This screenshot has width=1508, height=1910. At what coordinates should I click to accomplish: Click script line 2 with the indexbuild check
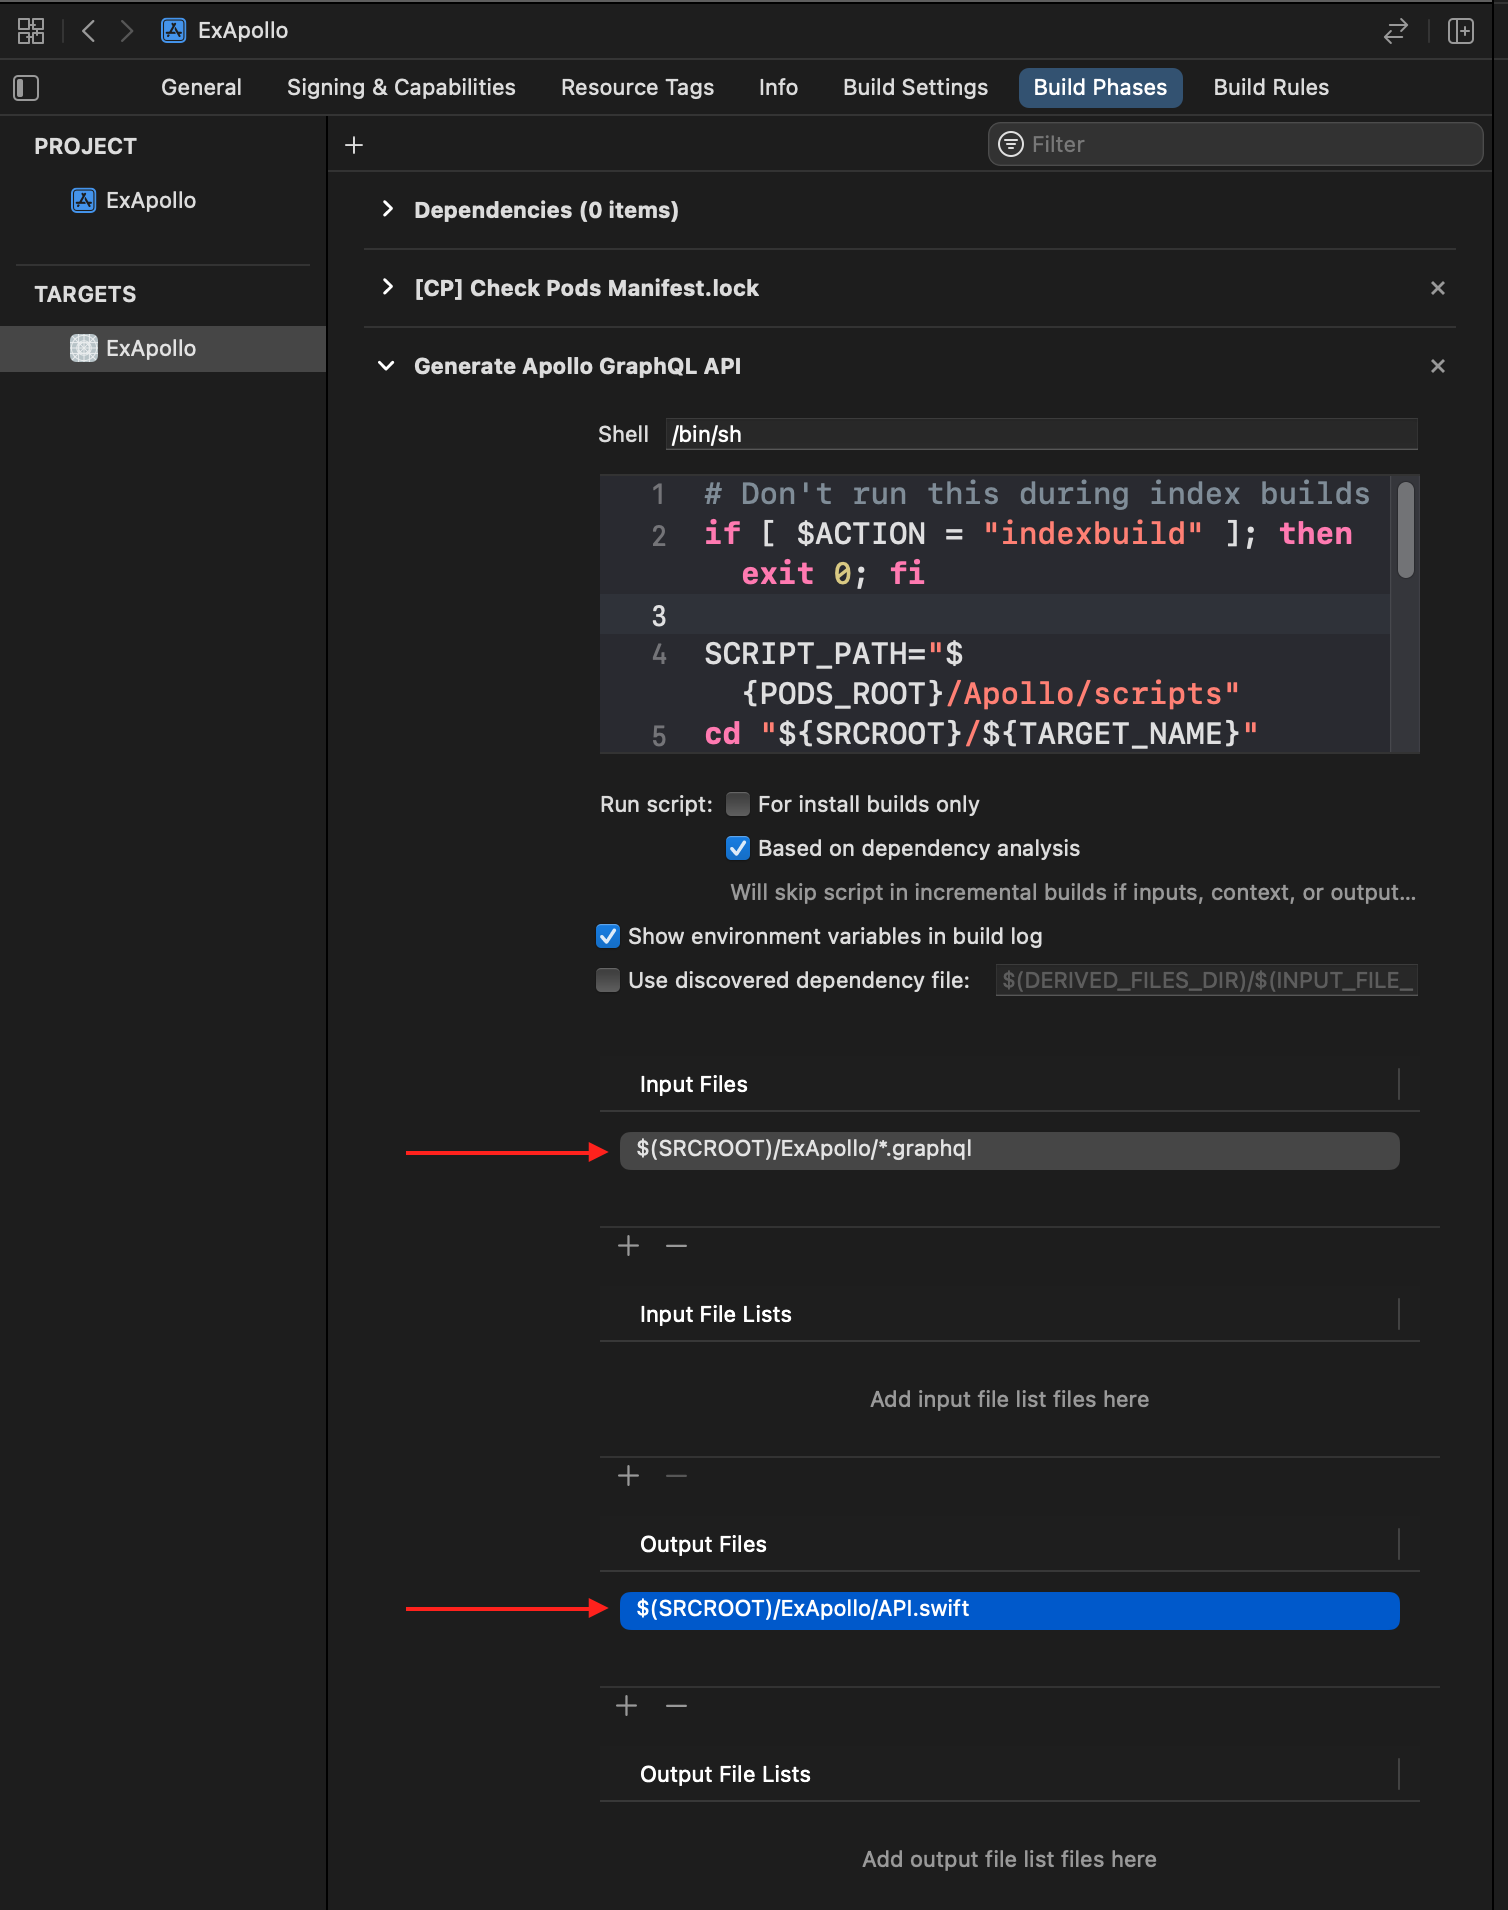[1027, 553]
